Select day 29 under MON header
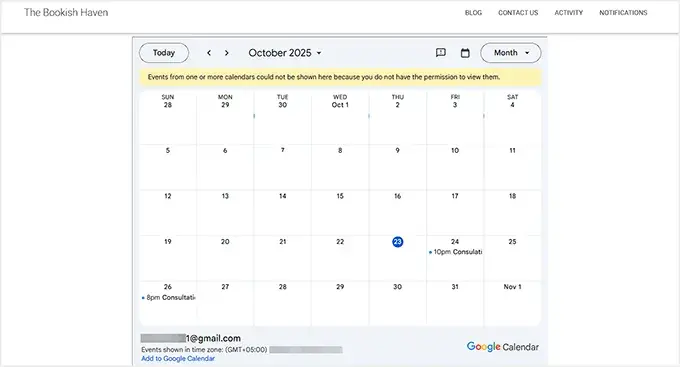The width and height of the screenshot is (680, 367). [225, 105]
